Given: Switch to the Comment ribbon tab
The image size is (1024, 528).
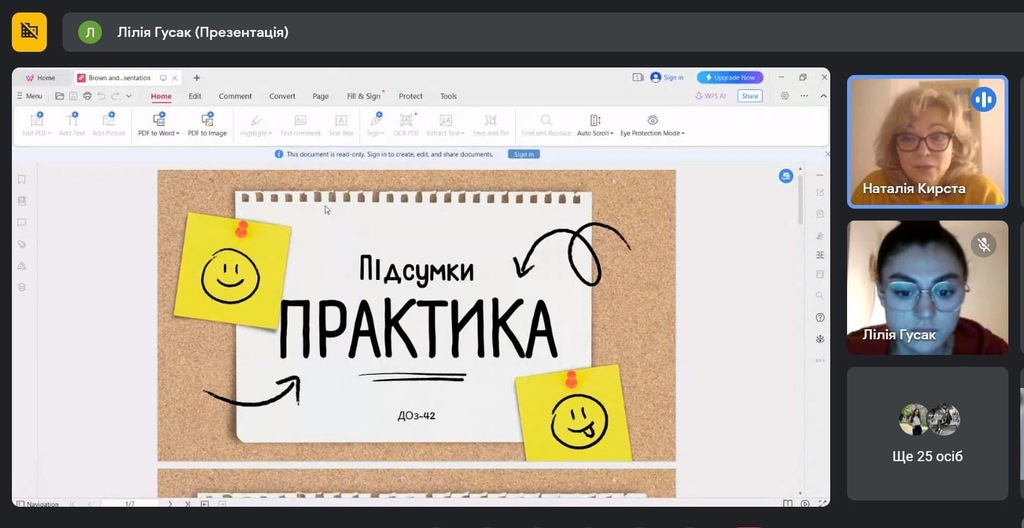Looking at the screenshot, I should [x=235, y=96].
